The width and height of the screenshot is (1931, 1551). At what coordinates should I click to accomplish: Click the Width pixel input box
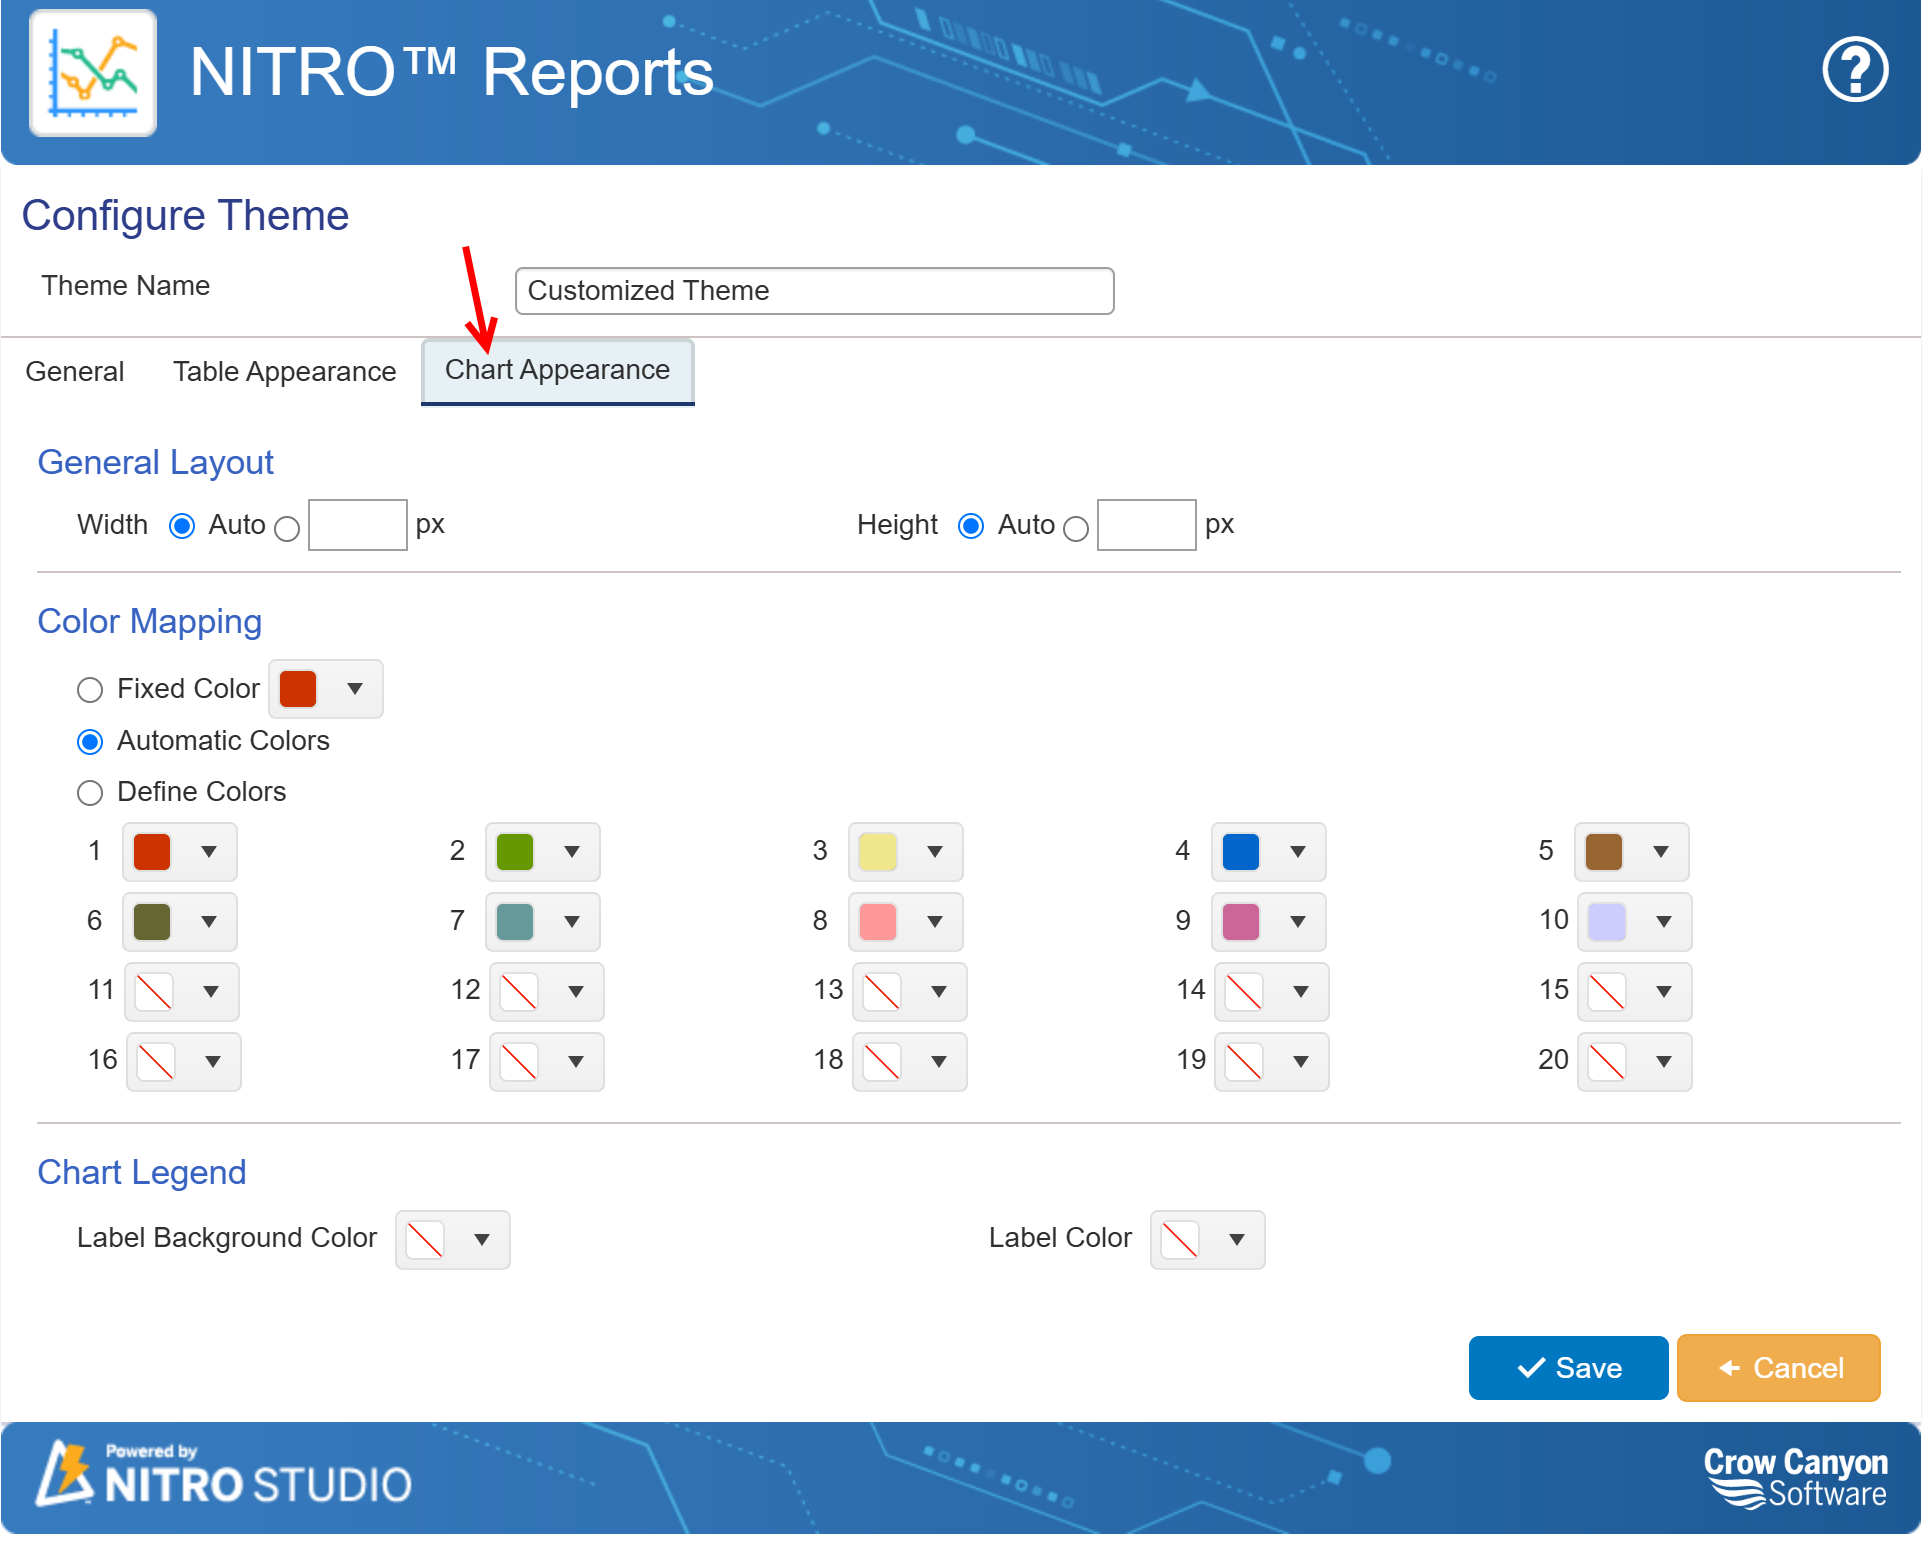point(357,524)
